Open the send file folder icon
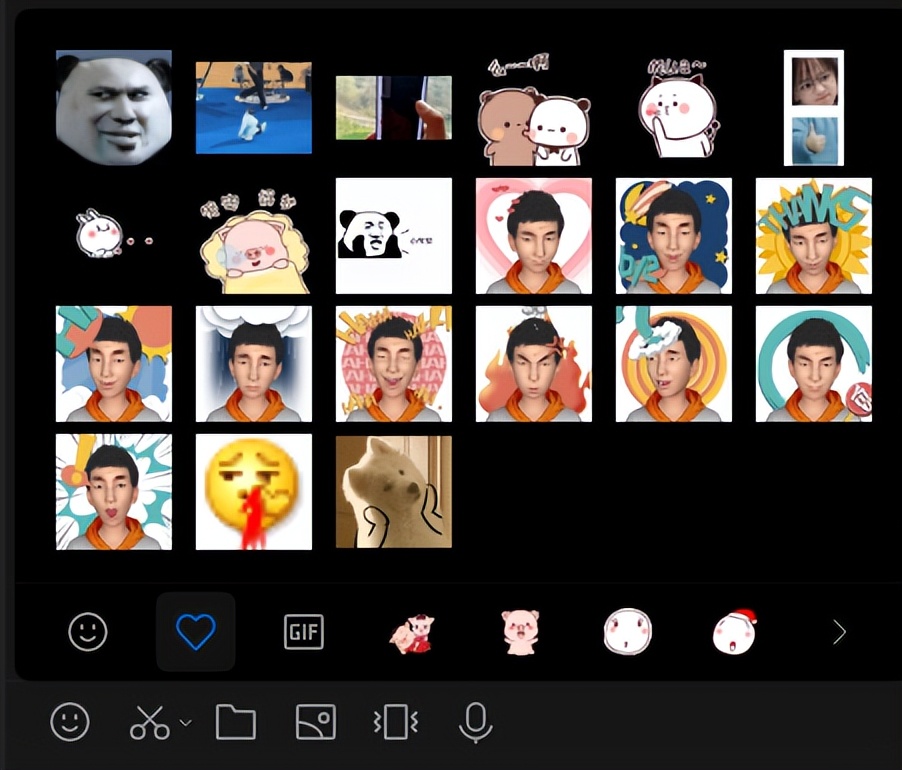Viewport: 902px width, 770px height. 235,721
